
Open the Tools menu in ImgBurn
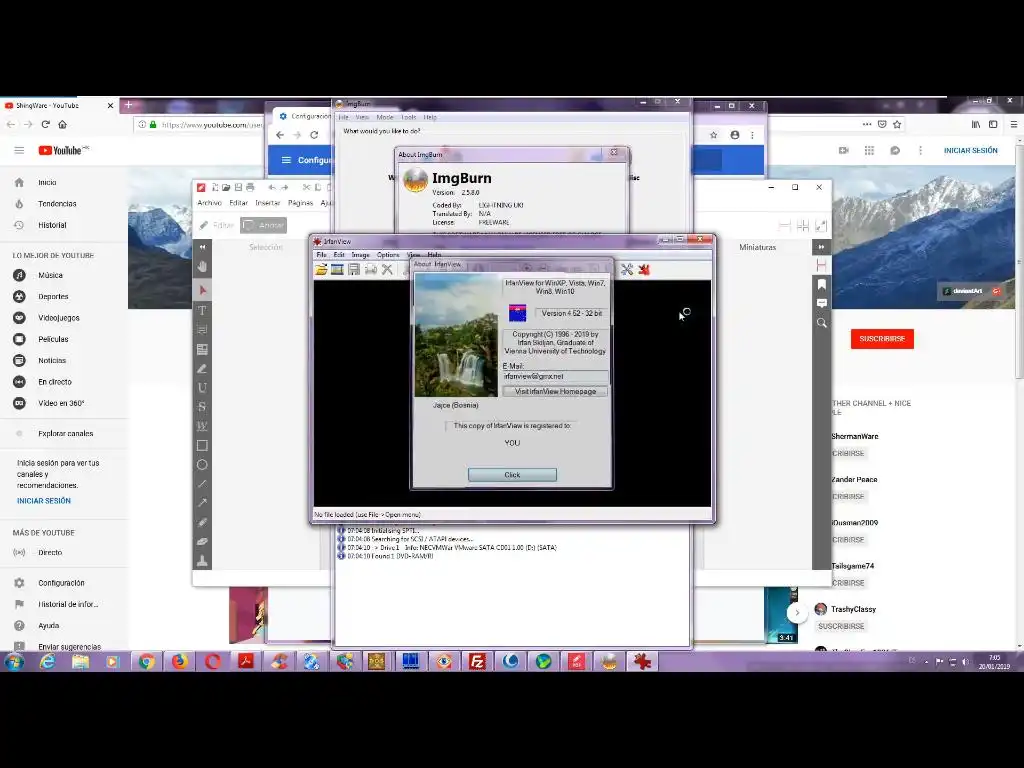tap(409, 118)
